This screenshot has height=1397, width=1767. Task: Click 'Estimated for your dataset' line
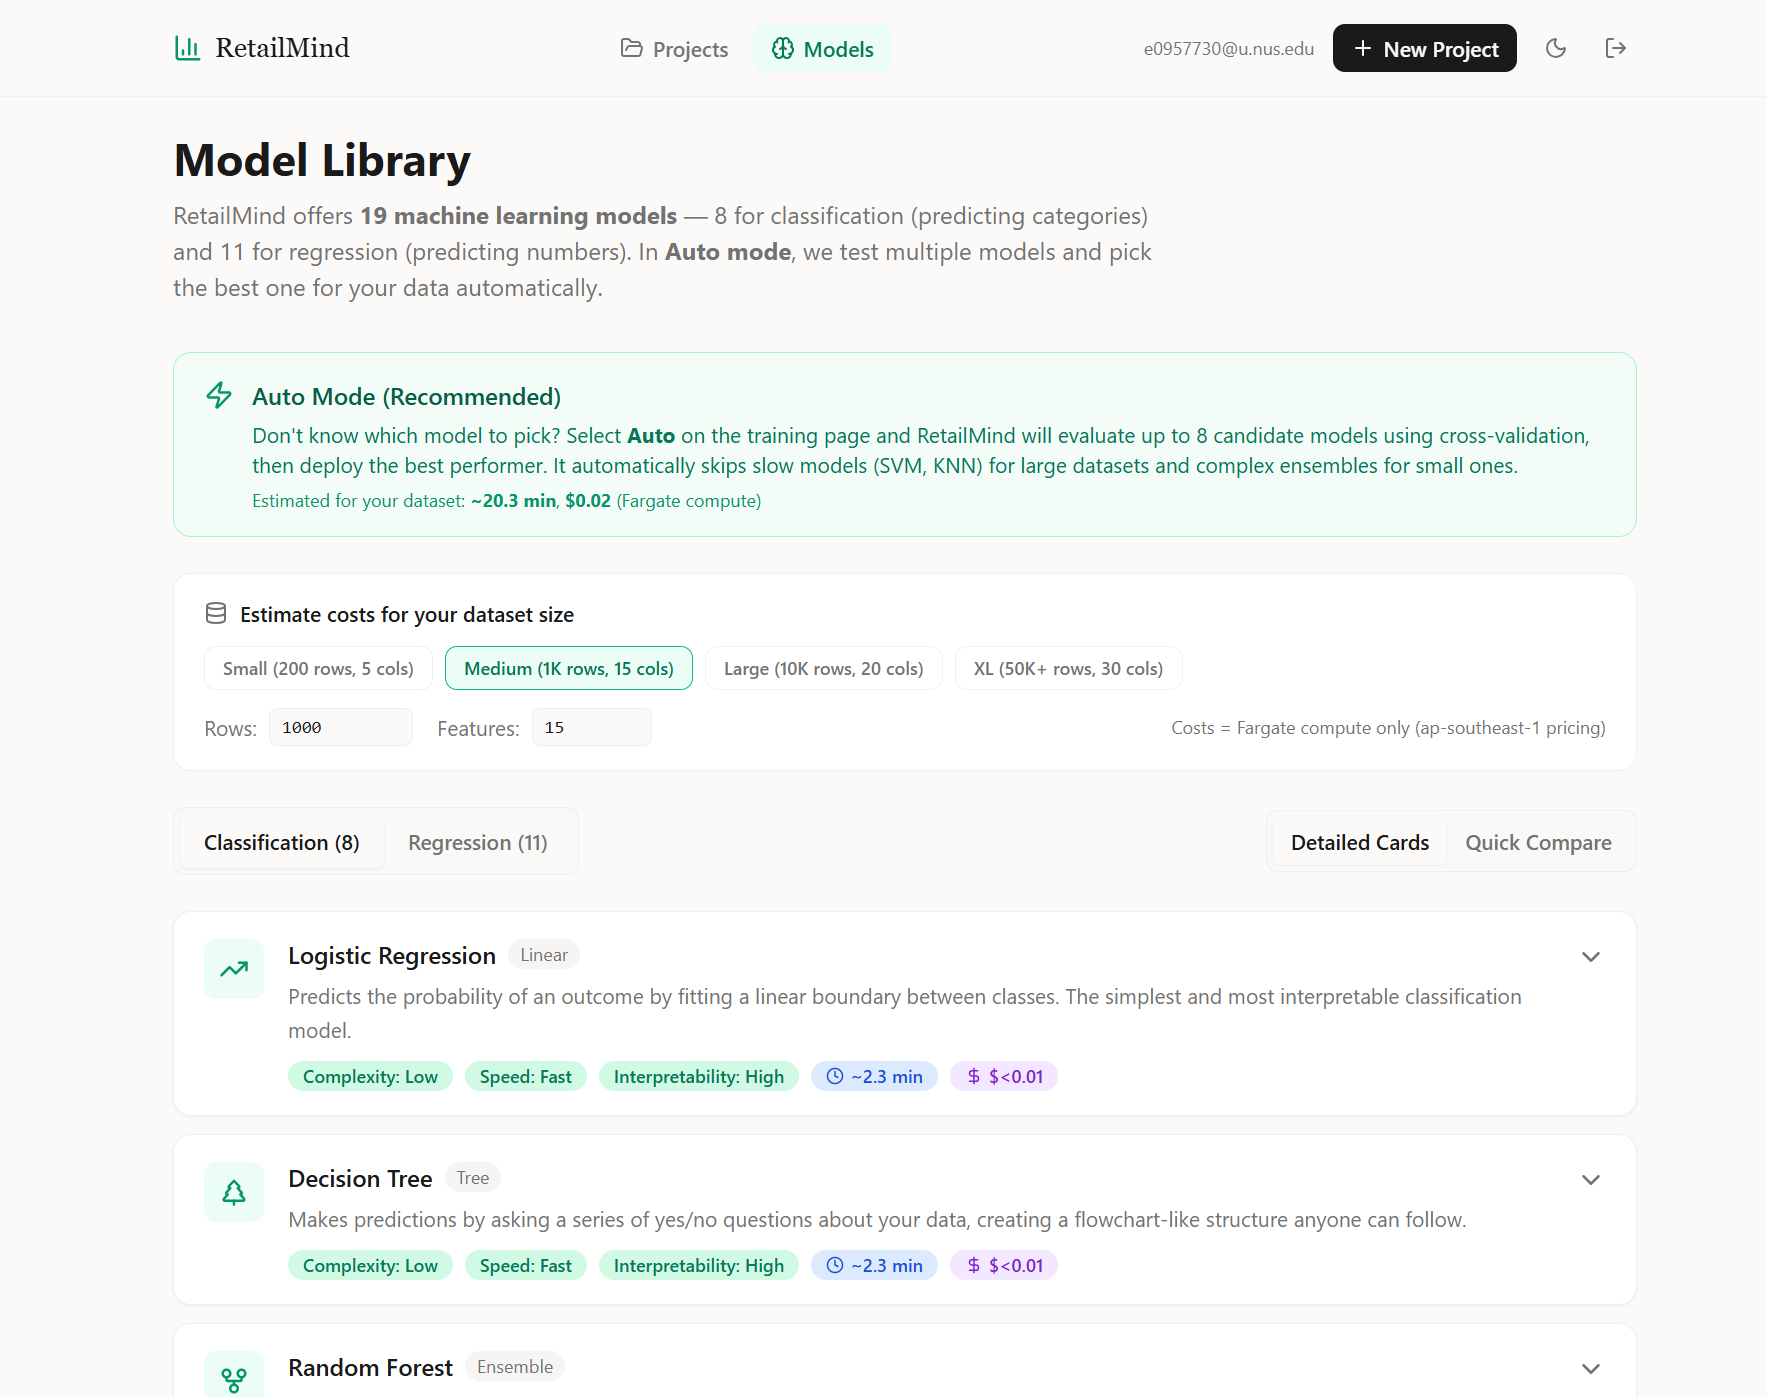pyautogui.click(x=506, y=501)
